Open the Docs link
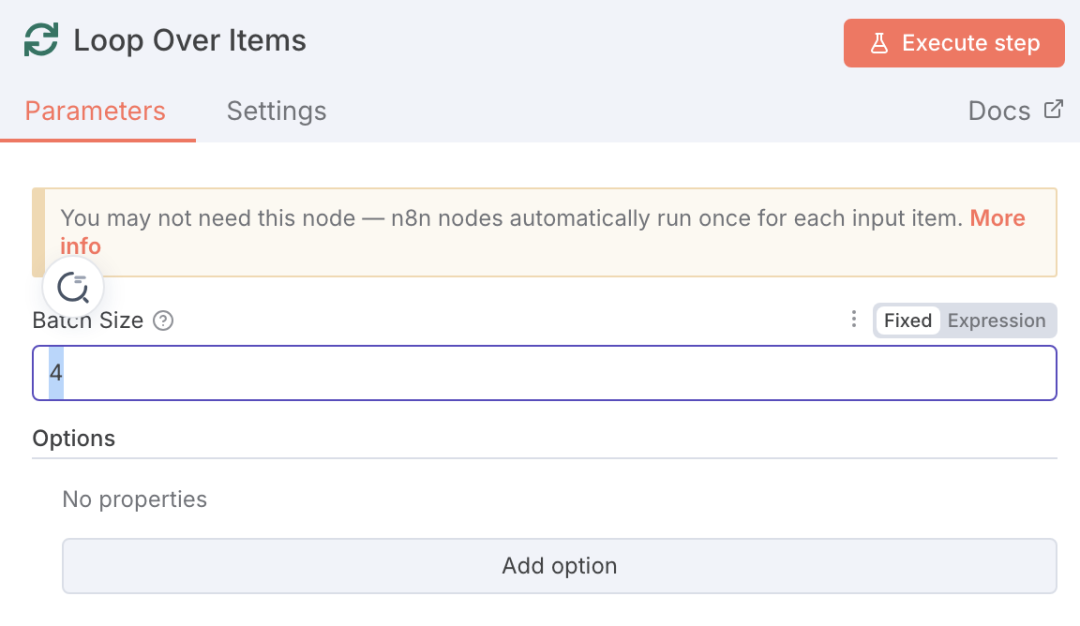 pos(999,111)
